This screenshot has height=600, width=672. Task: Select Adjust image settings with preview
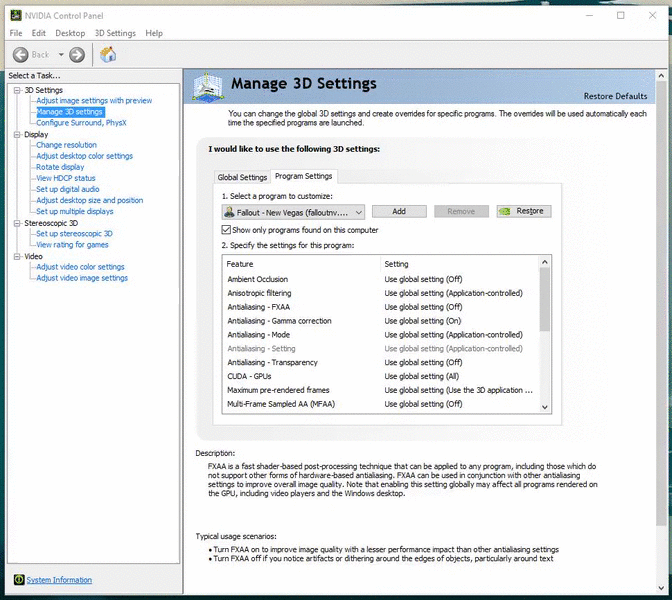point(94,101)
